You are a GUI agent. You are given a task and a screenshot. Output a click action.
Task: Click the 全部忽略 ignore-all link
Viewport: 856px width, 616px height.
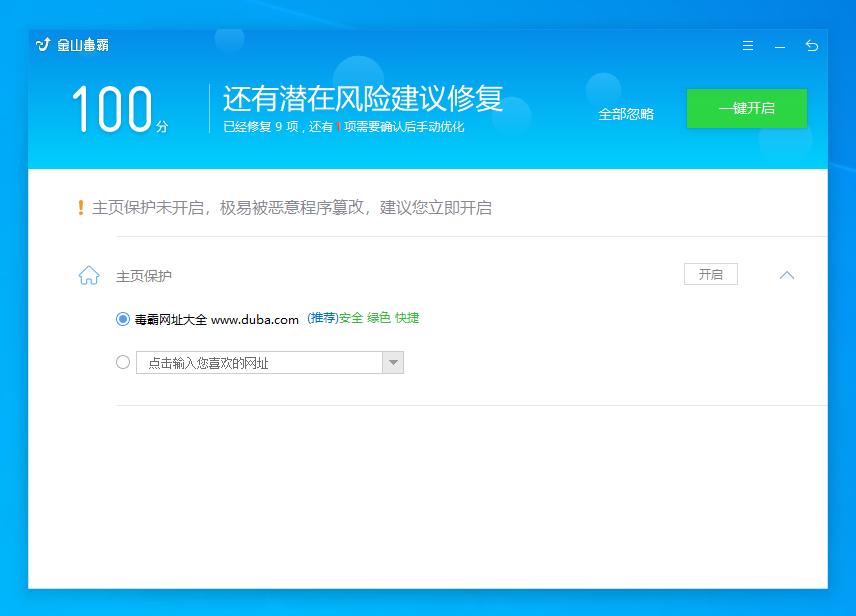(x=625, y=113)
